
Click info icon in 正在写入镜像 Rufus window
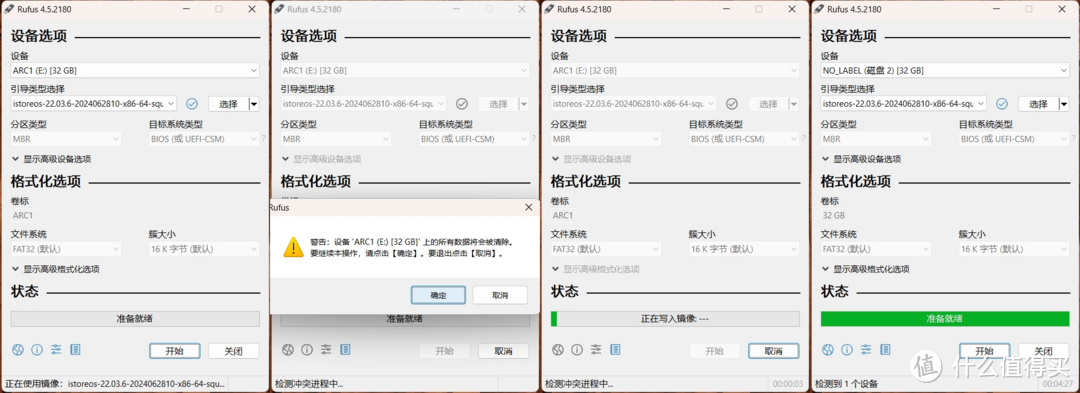(577, 350)
